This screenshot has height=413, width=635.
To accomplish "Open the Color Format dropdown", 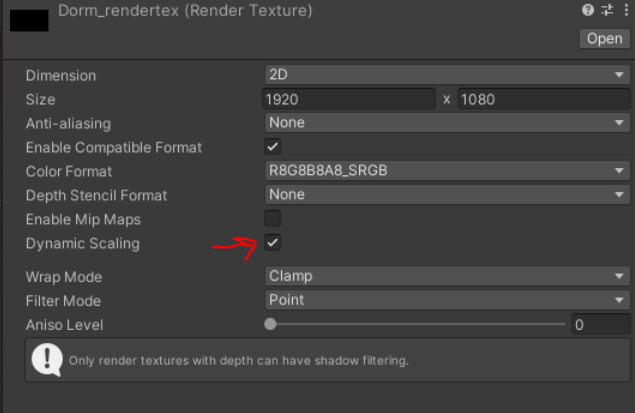I will coord(446,171).
